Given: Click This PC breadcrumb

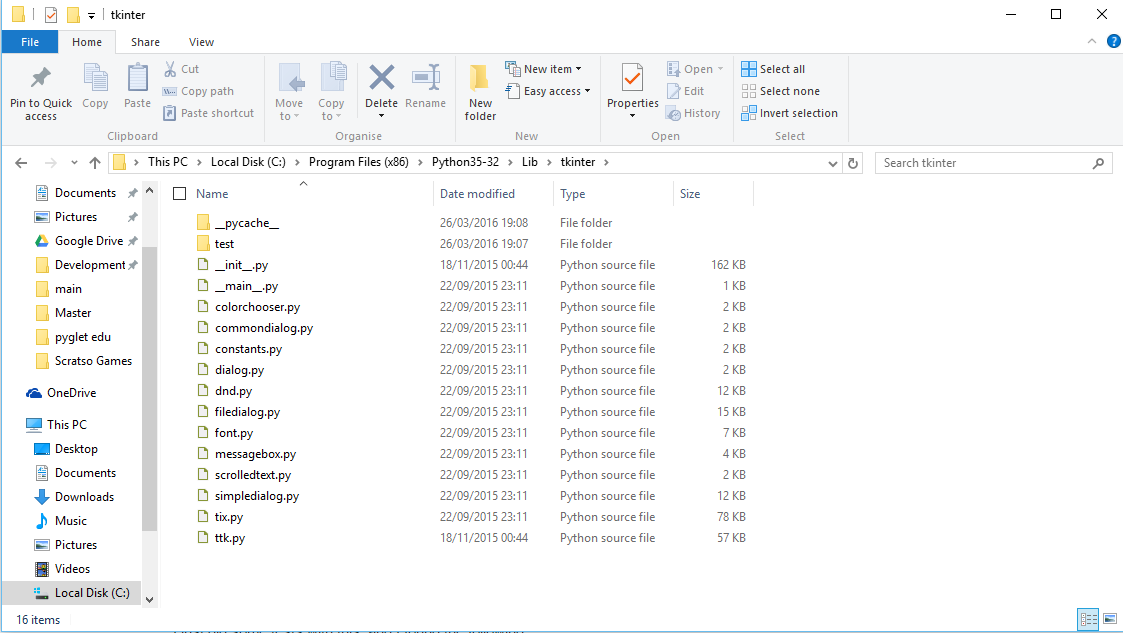Looking at the screenshot, I should (x=168, y=162).
